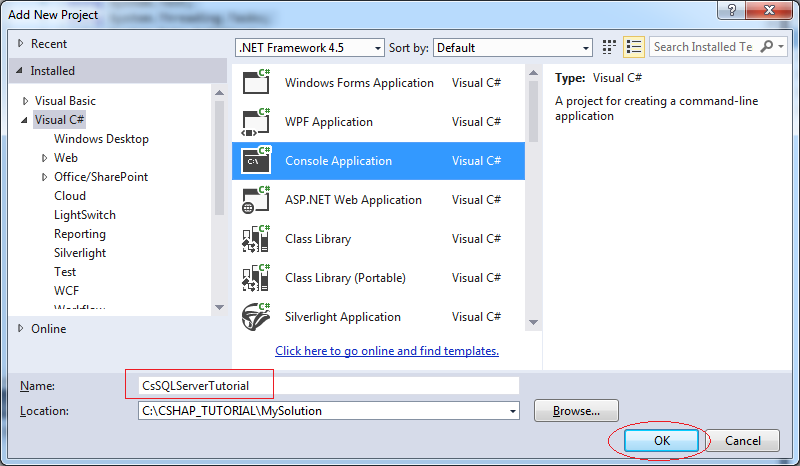This screenshot has height=466, width=800.
Task: Click the ASP.NET Web Application template icon
Action: [256, 200]
